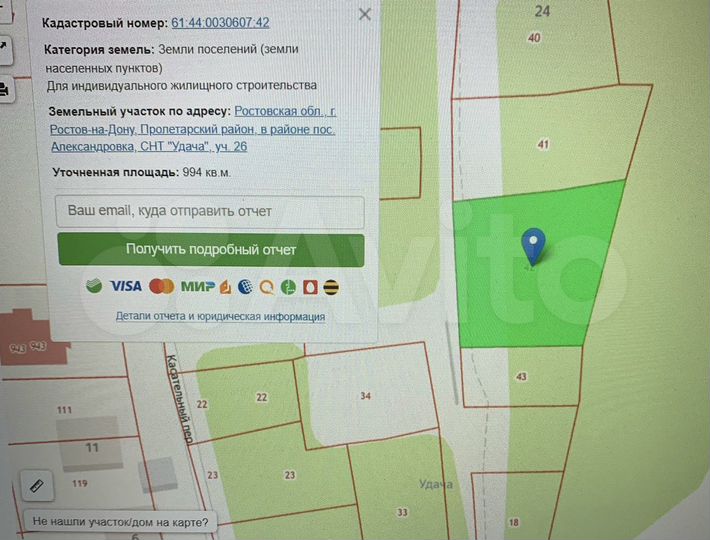Click the QIWI payment icon
This screenshot has height=540, width=710.
click(267, 287)
